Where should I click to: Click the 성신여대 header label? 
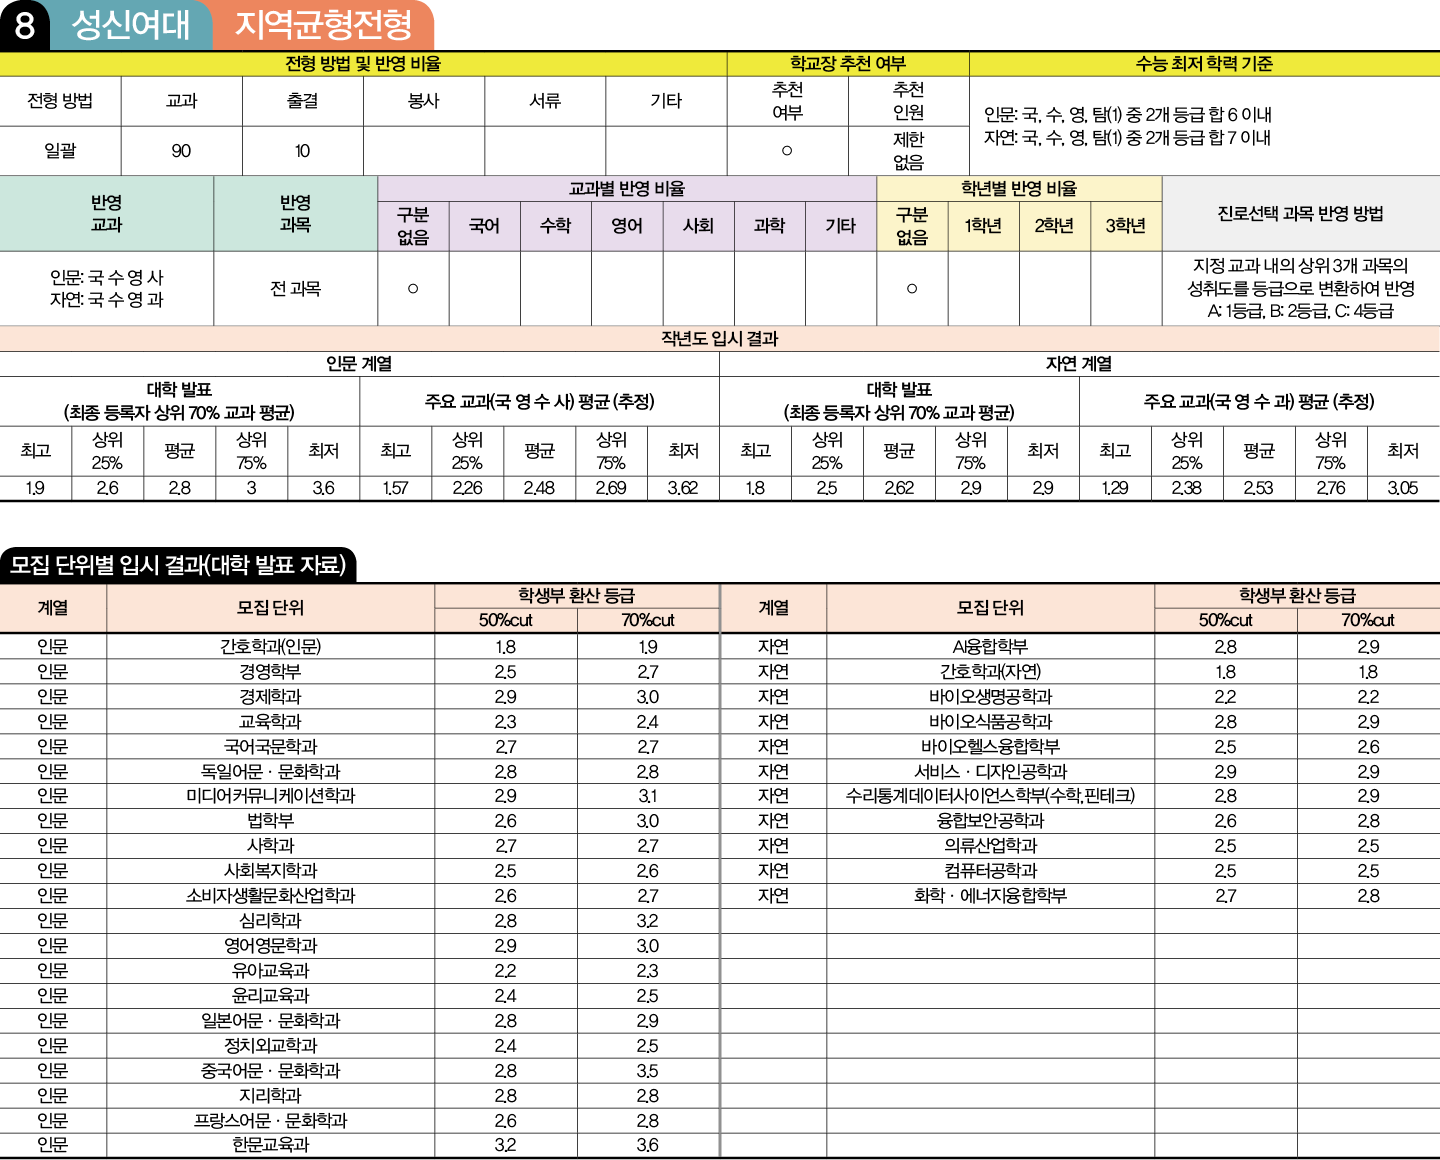(131, 25)
